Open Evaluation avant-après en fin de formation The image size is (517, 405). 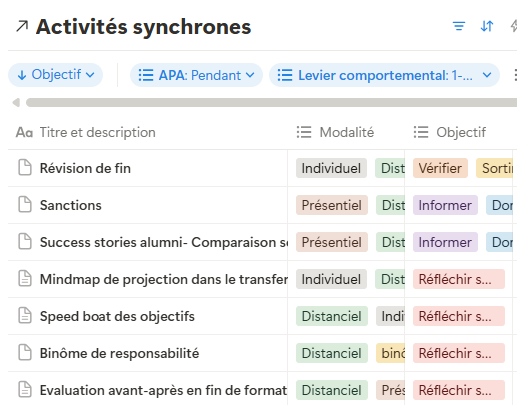163,390
